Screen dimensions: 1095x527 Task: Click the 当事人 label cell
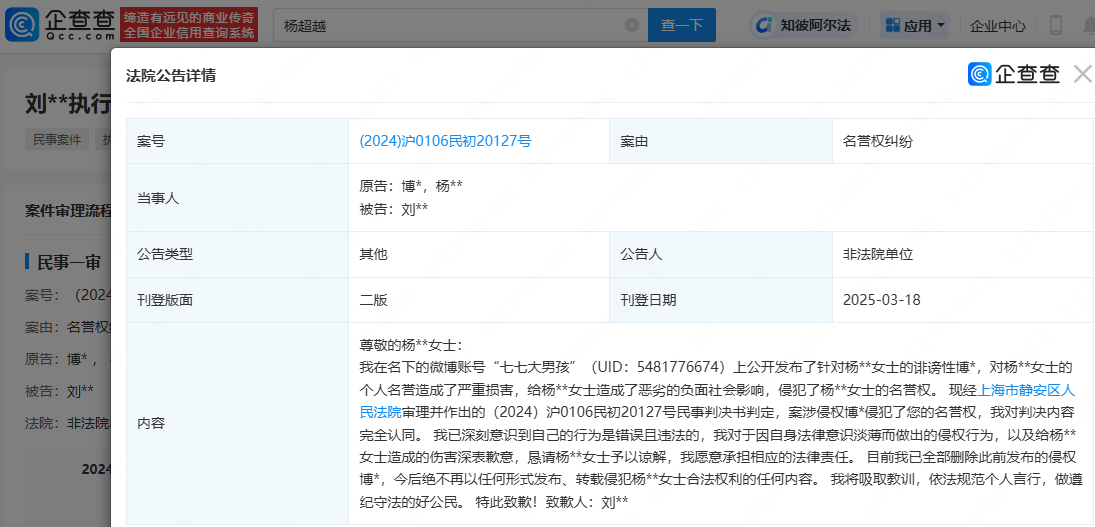pos(237,198)
